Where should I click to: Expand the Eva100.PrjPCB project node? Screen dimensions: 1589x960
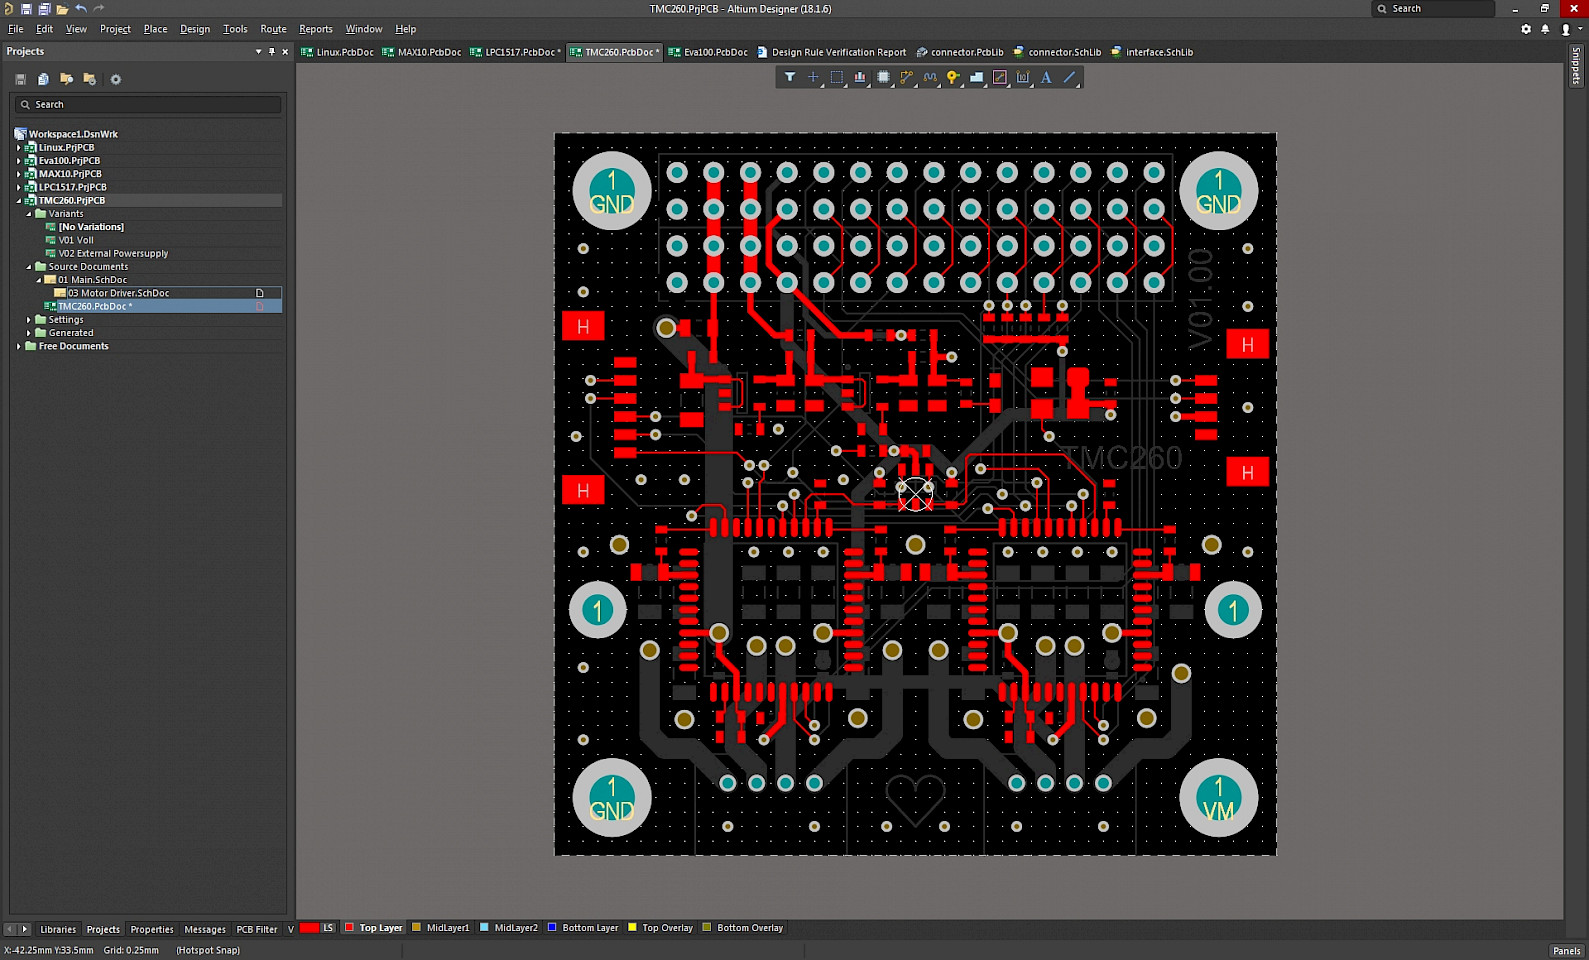pos(19,160)
